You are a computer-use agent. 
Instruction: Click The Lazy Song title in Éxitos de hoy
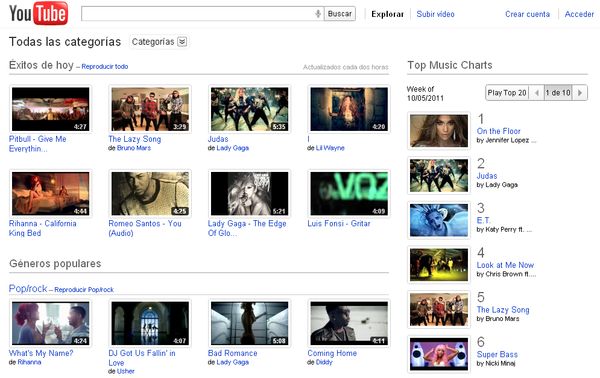135,139
